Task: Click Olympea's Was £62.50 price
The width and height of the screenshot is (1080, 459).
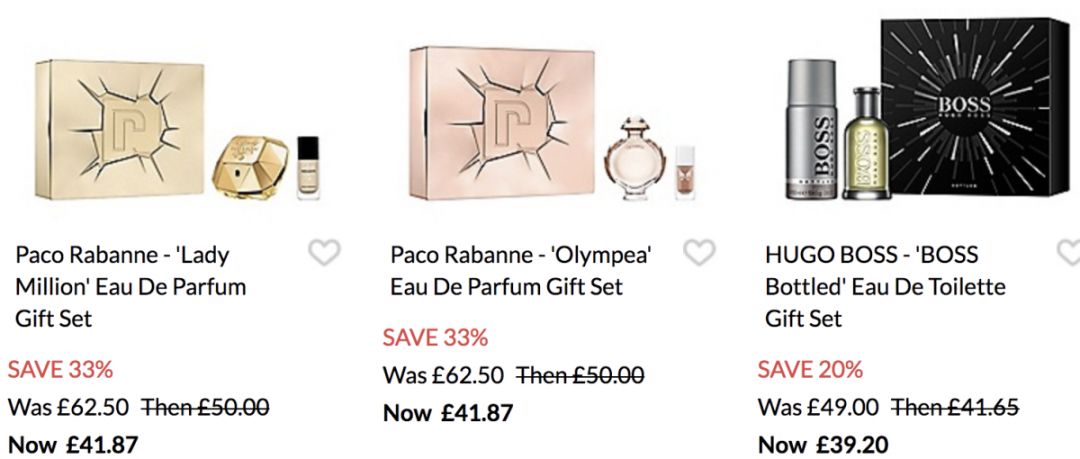Action: tap(443, 375)
